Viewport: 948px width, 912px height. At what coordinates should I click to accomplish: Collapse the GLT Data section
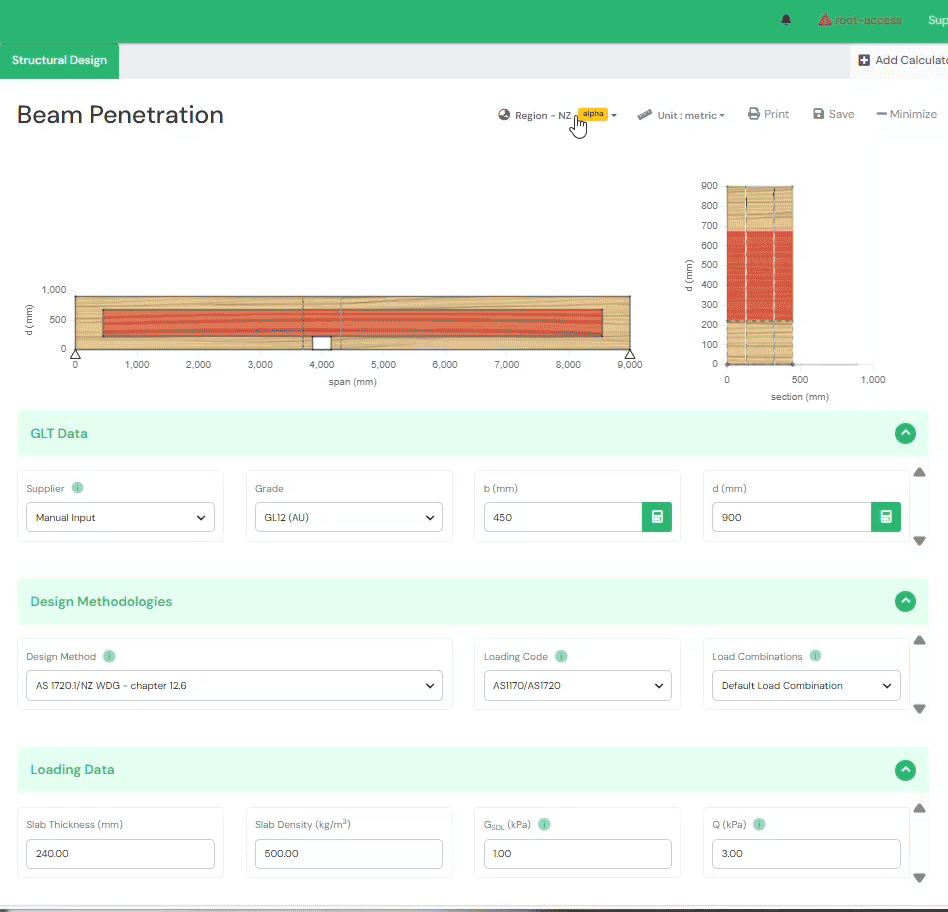(904, 433)
